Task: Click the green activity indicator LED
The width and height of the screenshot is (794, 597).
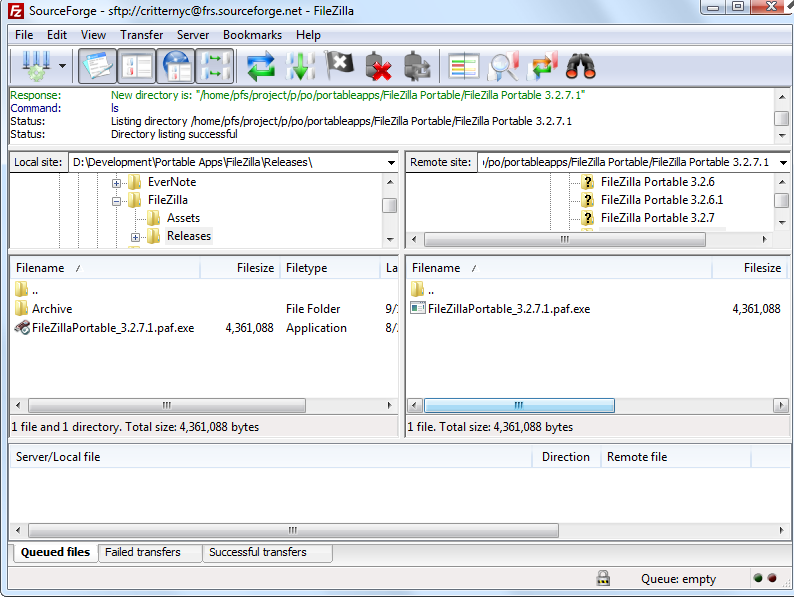Action: click(758, 578)
